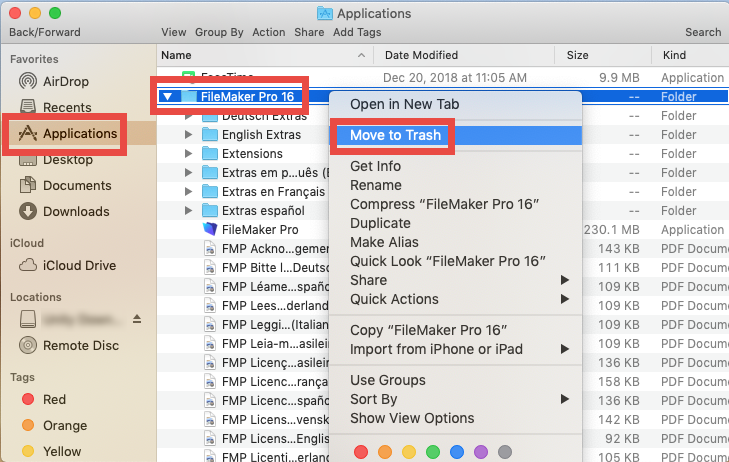Screen dimensions: 729x462
Task: Apply the purple color tag
Action: (481, 451)
